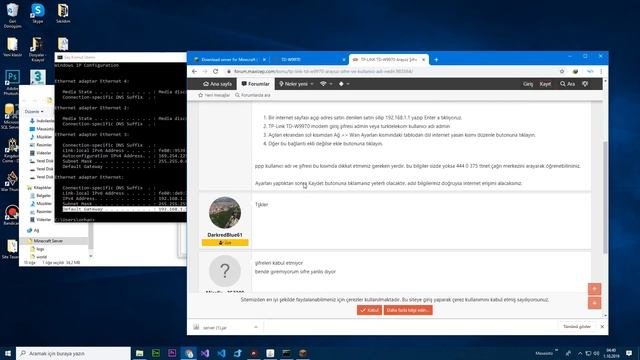Open the Ana sayfa forum menu
640x360 pixels.
point(217,84)
